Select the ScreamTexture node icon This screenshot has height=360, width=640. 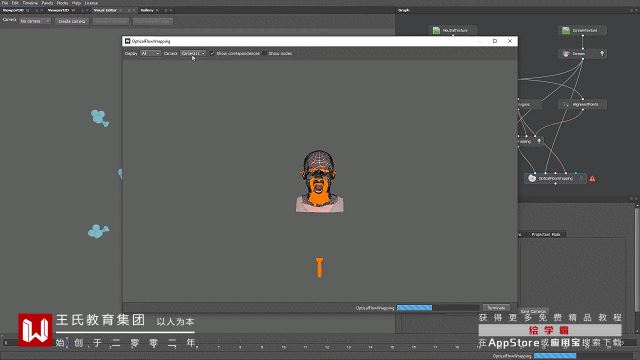(566, 30)
